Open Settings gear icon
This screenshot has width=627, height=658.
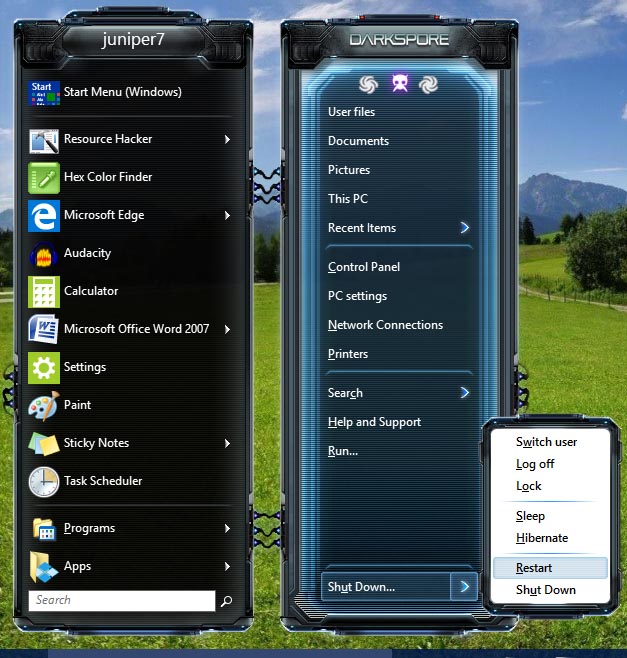[x=44, y=367]
